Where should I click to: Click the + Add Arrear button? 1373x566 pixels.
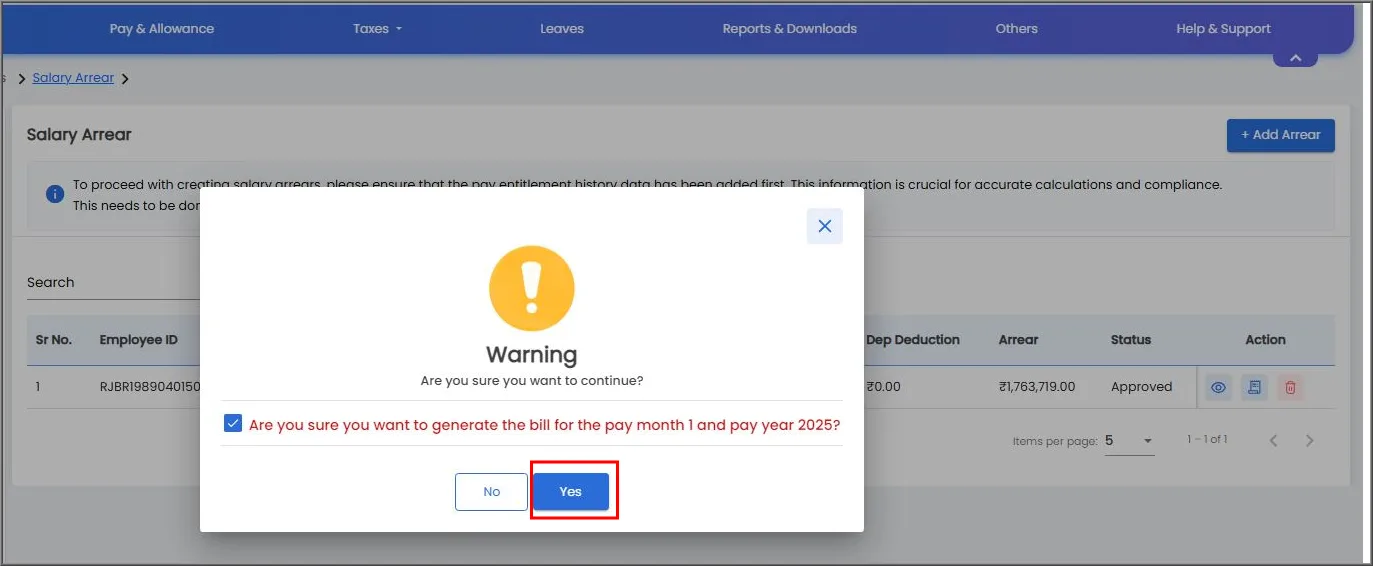[x=1281, y=135]
